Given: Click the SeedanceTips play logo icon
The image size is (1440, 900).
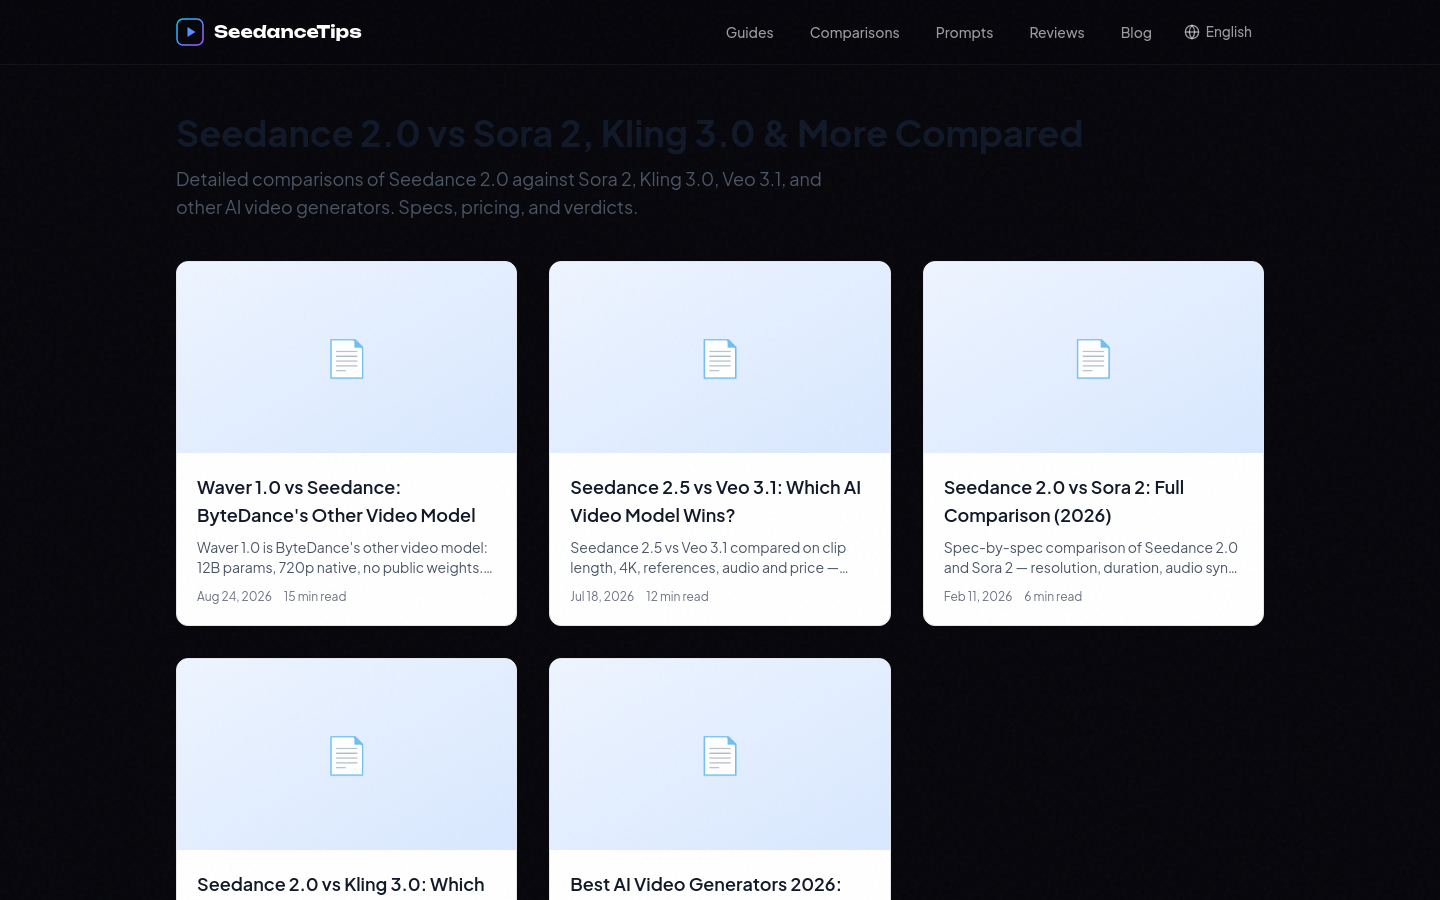Looking at the screenshot, I should pyautogui.click(x=190, y=32).
